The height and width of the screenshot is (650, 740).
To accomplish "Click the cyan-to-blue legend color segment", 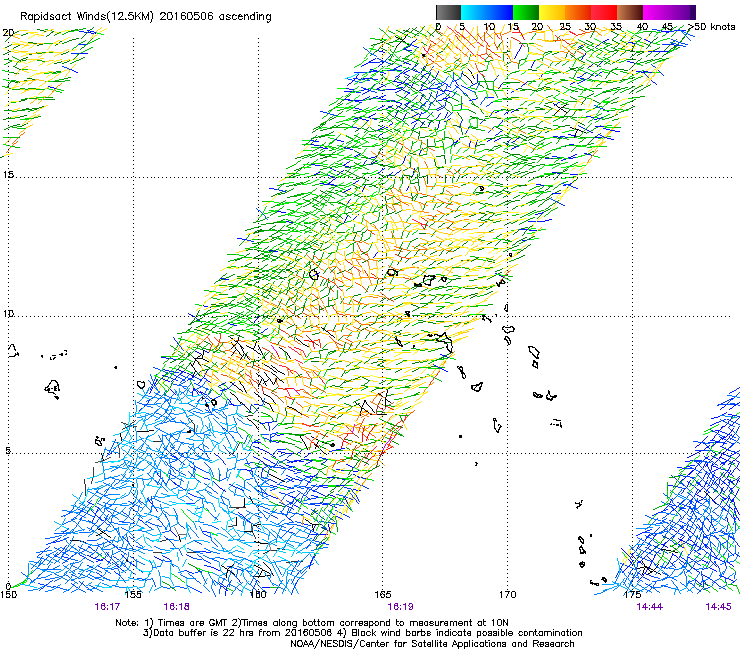I will click(x=487, y=12).
